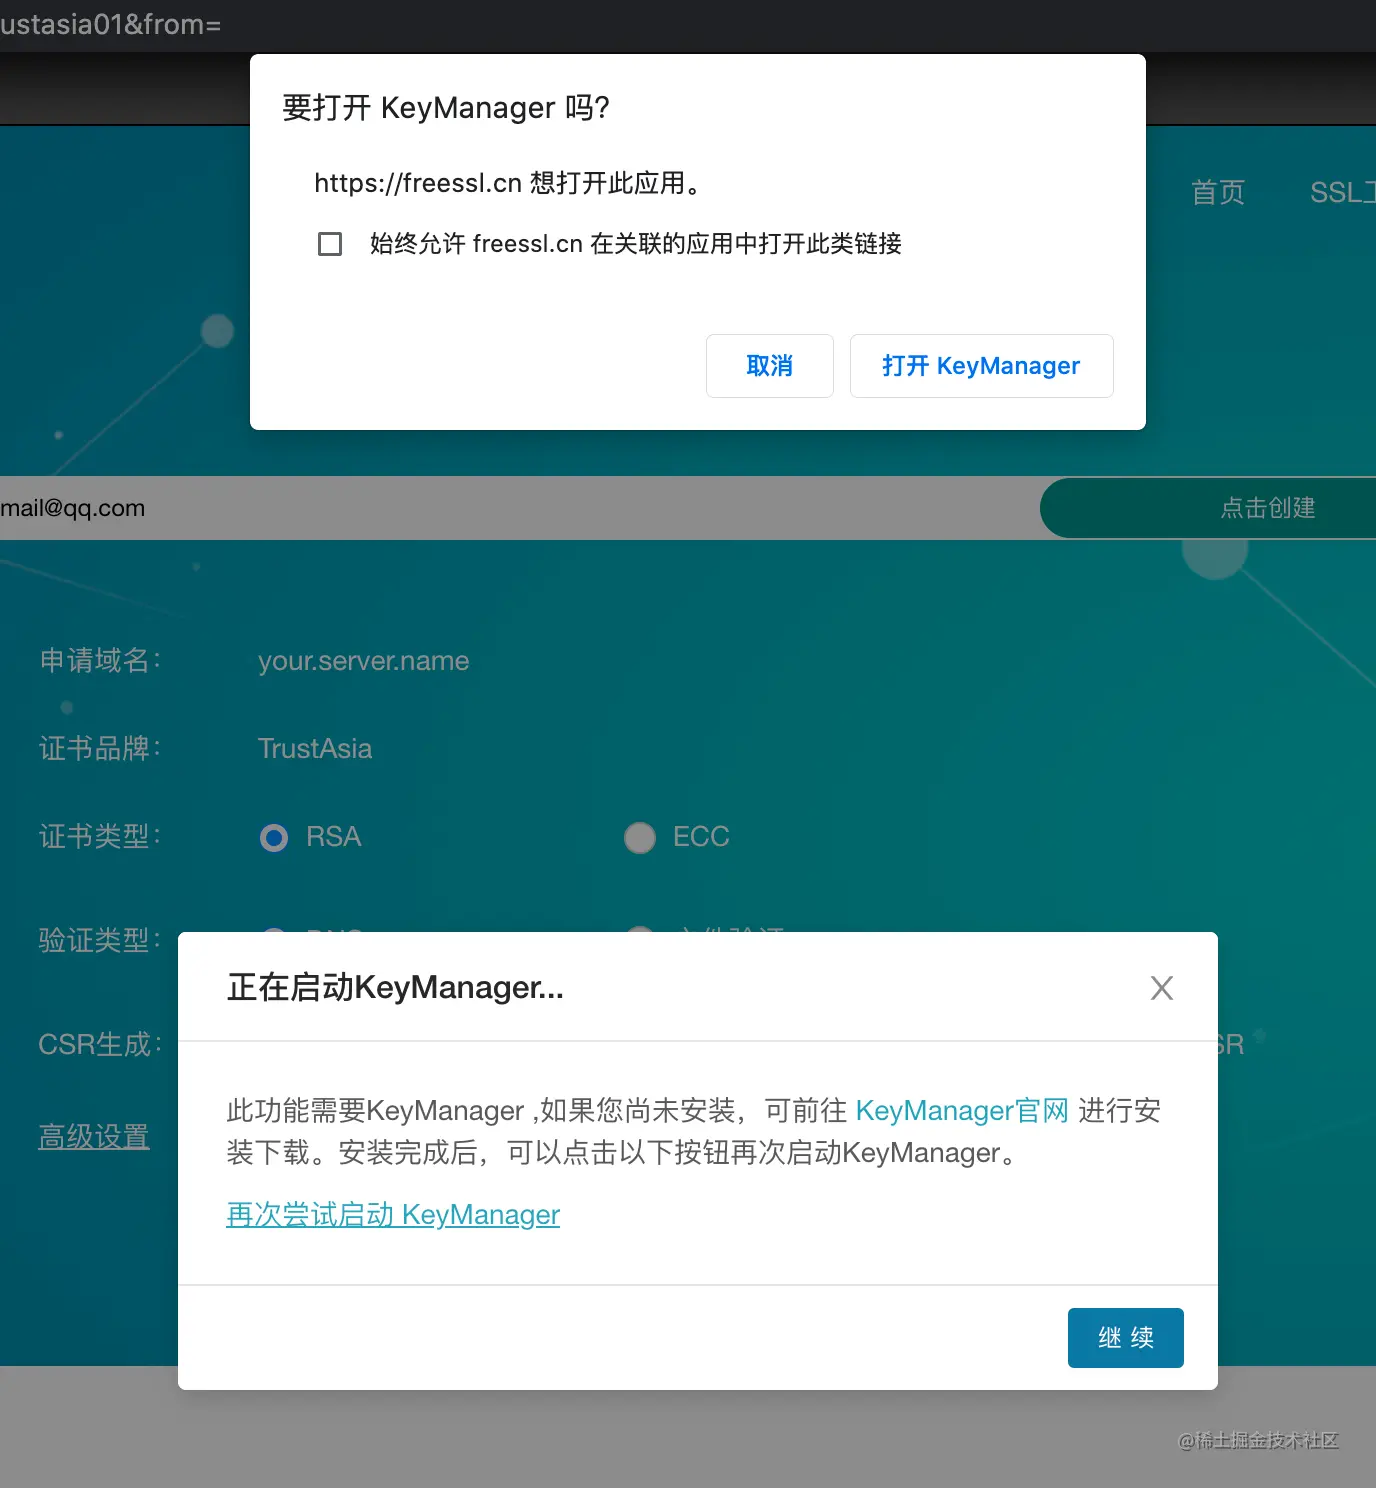The image size is (1376, 1488).
Task: Click the browser address bar URL text
Action: pyautogui.click(x=110, y=24)
